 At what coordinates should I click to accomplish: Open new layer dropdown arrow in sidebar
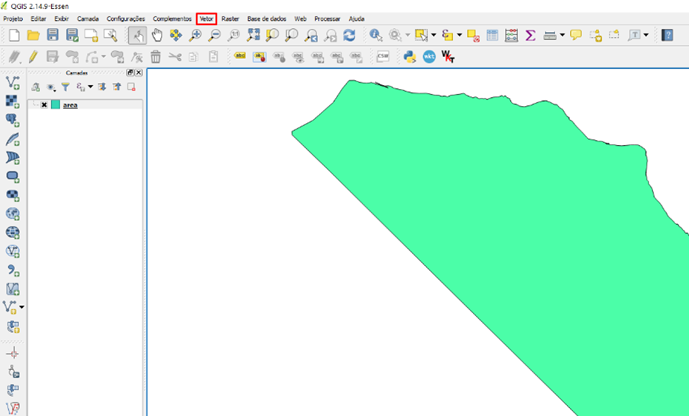22,307
